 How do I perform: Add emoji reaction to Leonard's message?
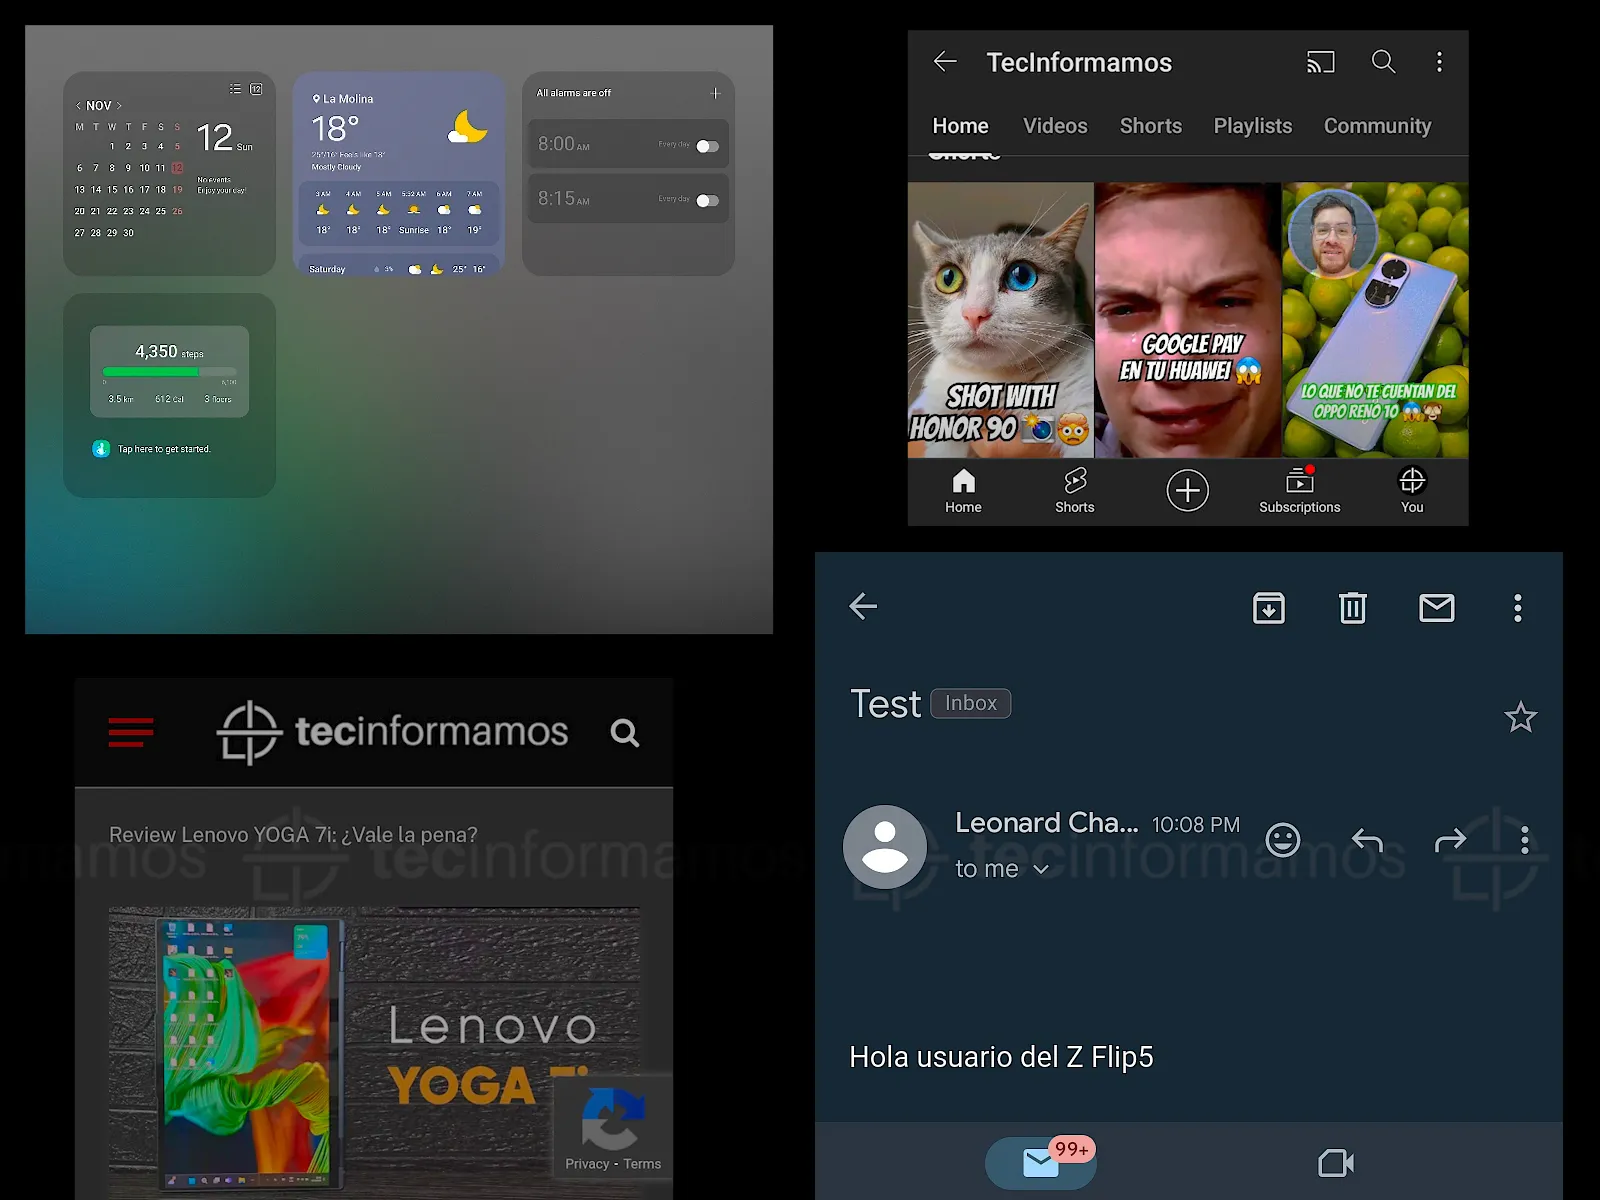1282,840
